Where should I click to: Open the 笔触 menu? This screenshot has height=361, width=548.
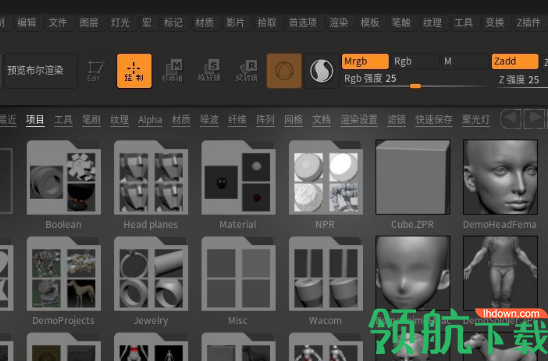[401, 23]
